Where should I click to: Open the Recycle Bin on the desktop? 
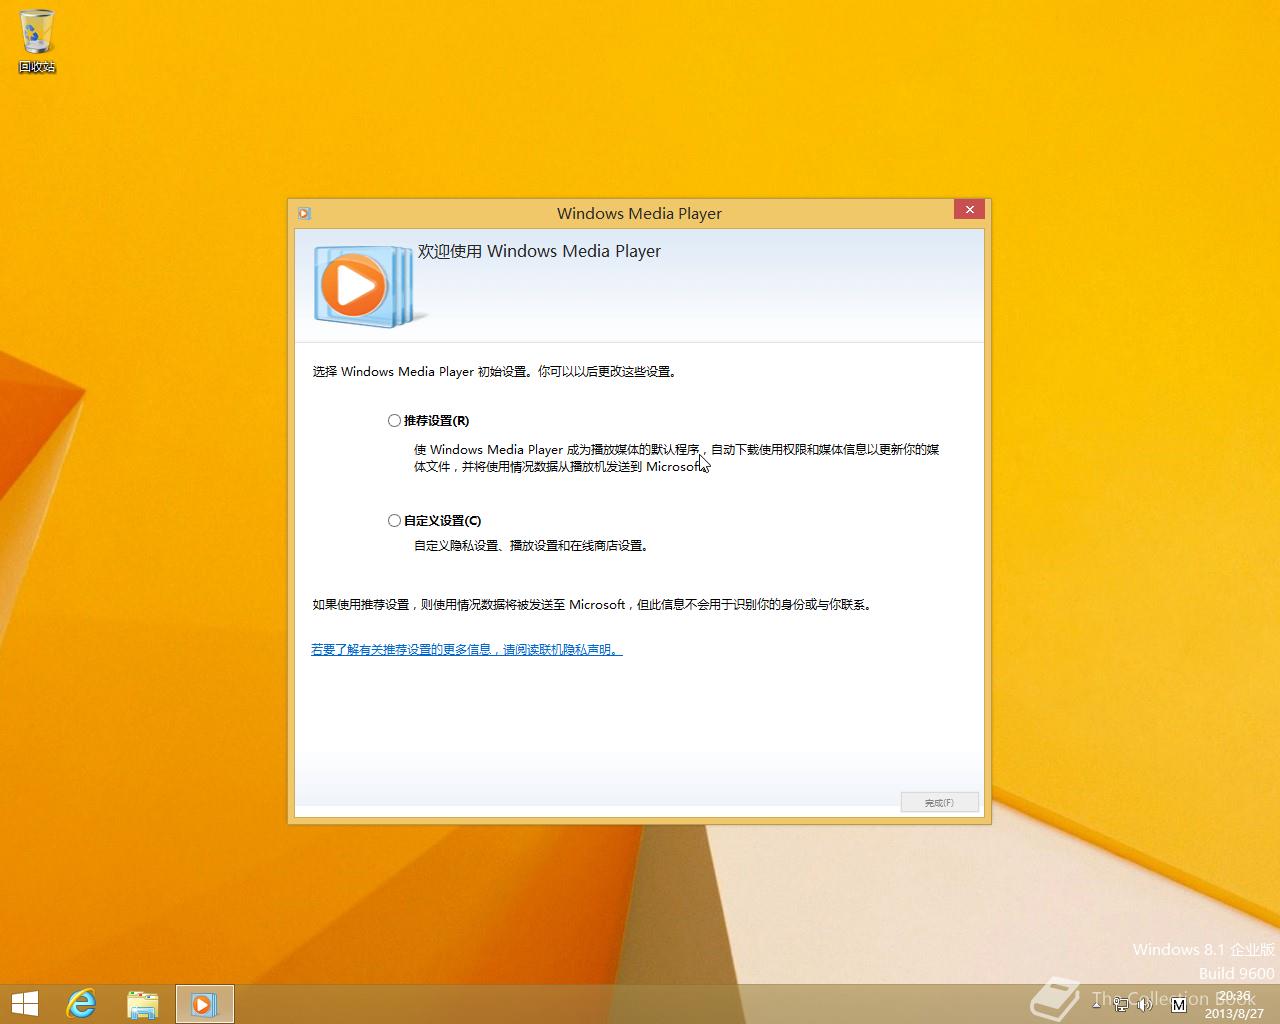(x=37, y=42)
